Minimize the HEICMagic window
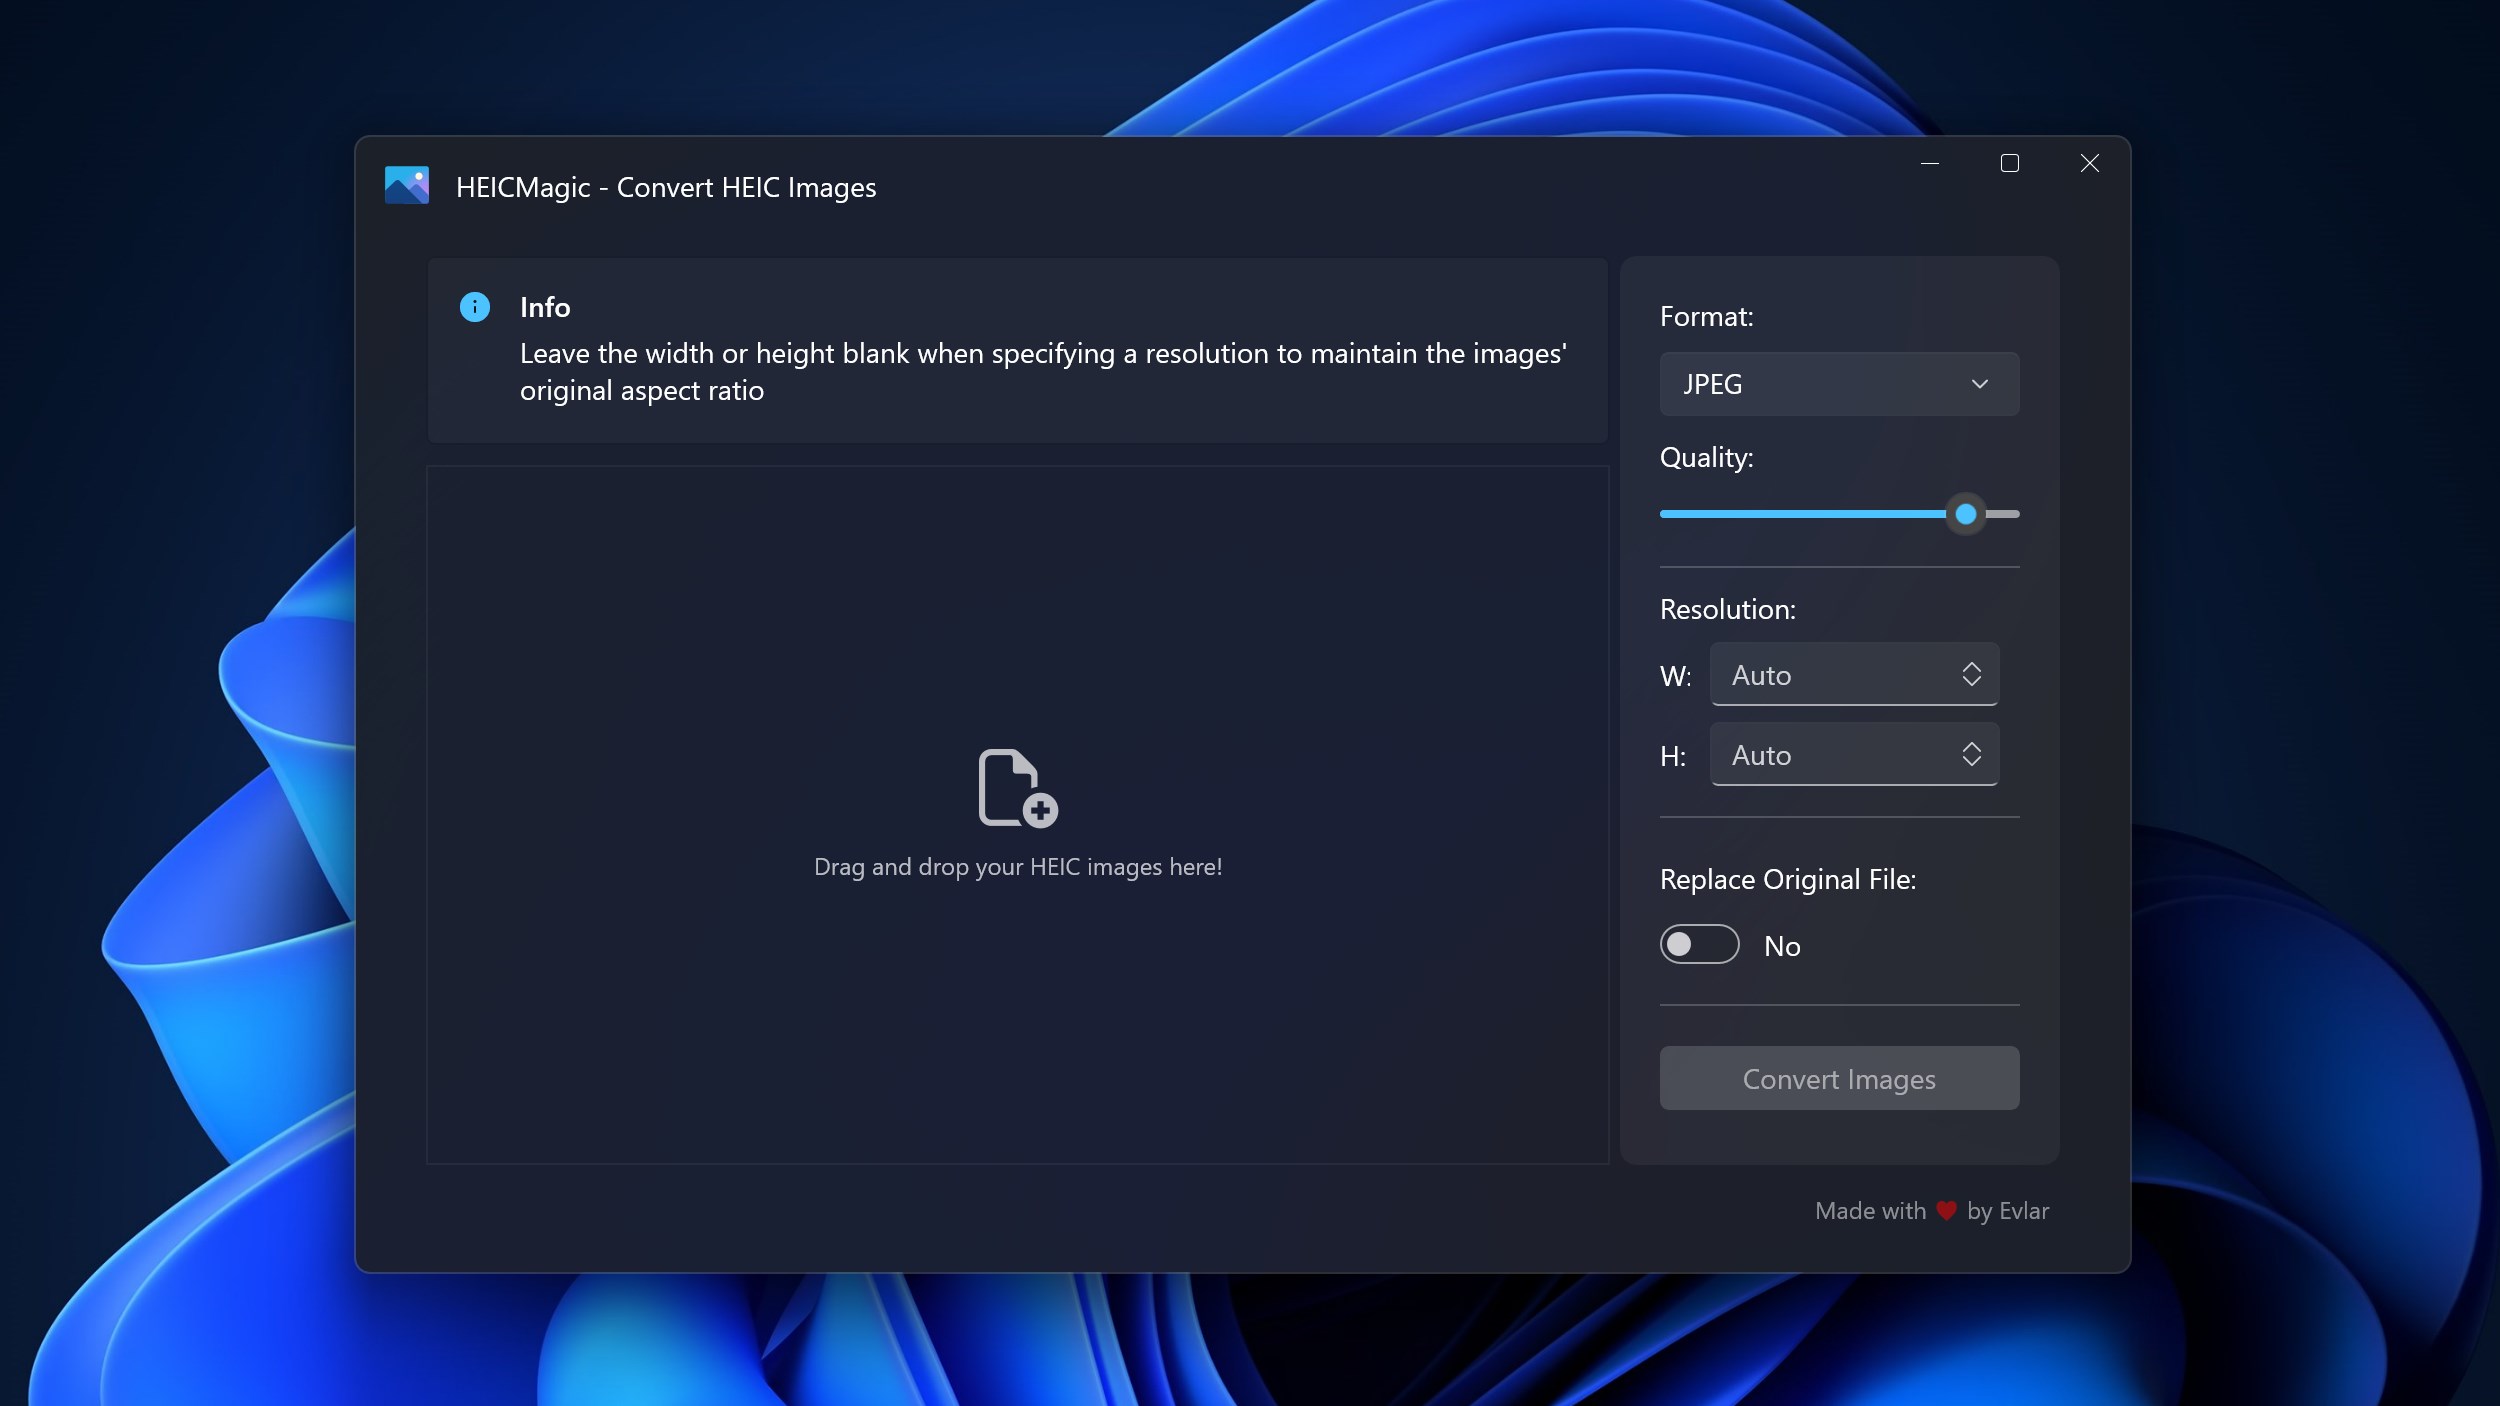This screenshot has width=2500, height=1406. tap(1930, 163)
